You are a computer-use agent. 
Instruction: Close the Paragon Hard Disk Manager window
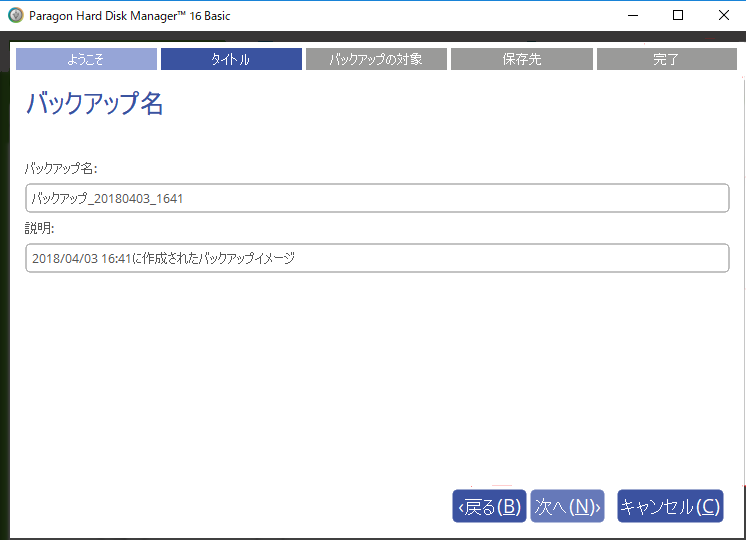click(723, 15)
